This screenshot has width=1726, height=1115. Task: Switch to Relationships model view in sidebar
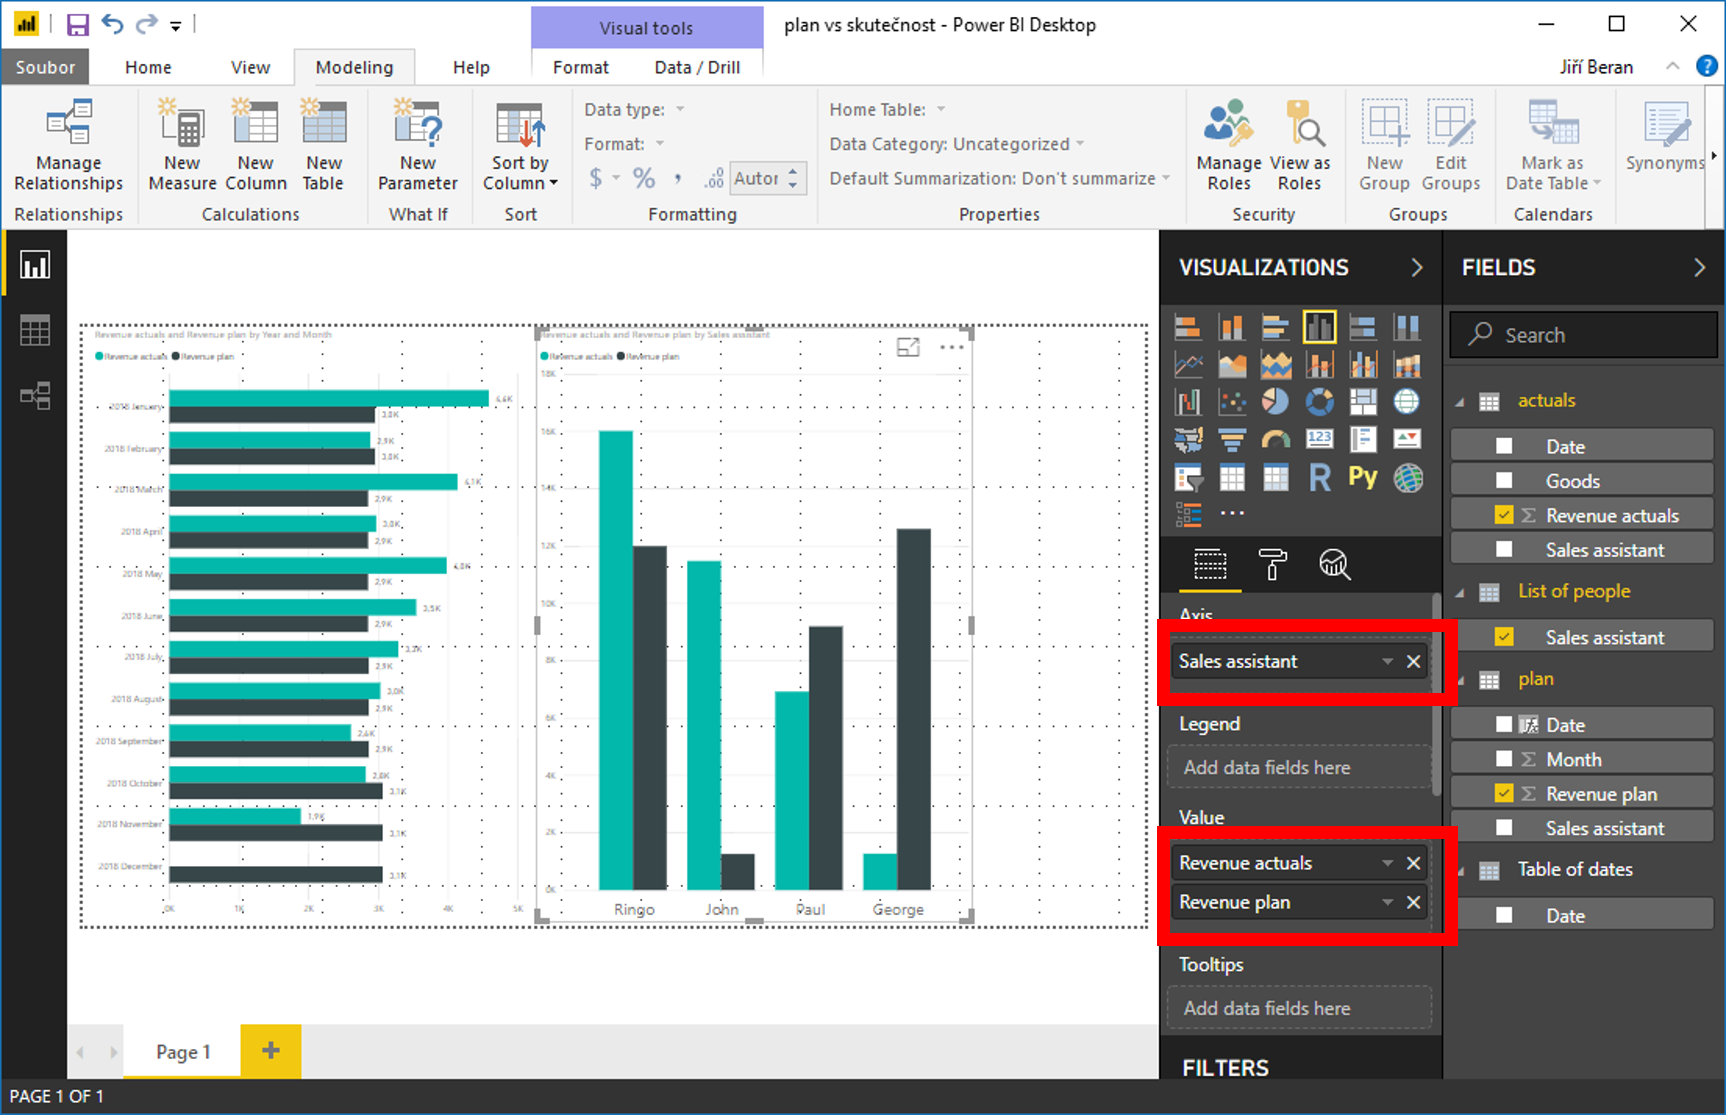tap(35, 396)
